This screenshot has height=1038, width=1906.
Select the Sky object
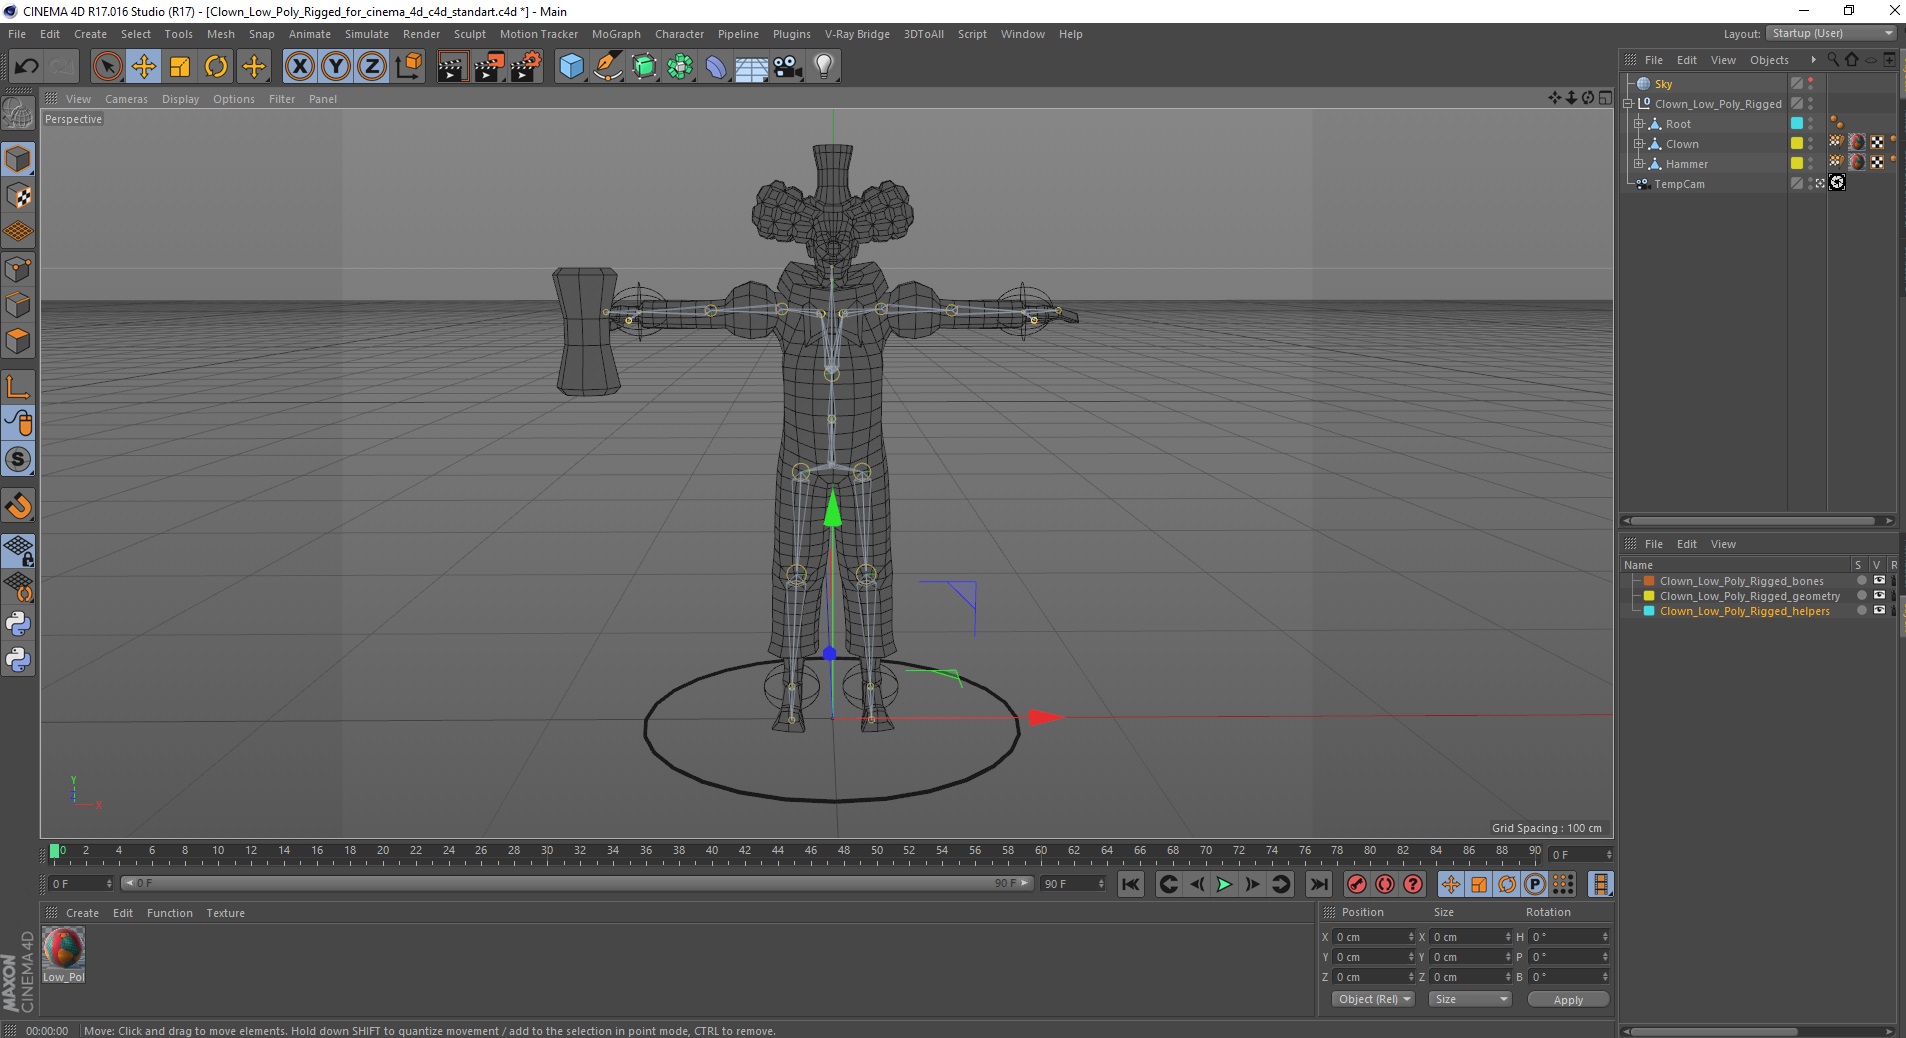pos(1663,84)
